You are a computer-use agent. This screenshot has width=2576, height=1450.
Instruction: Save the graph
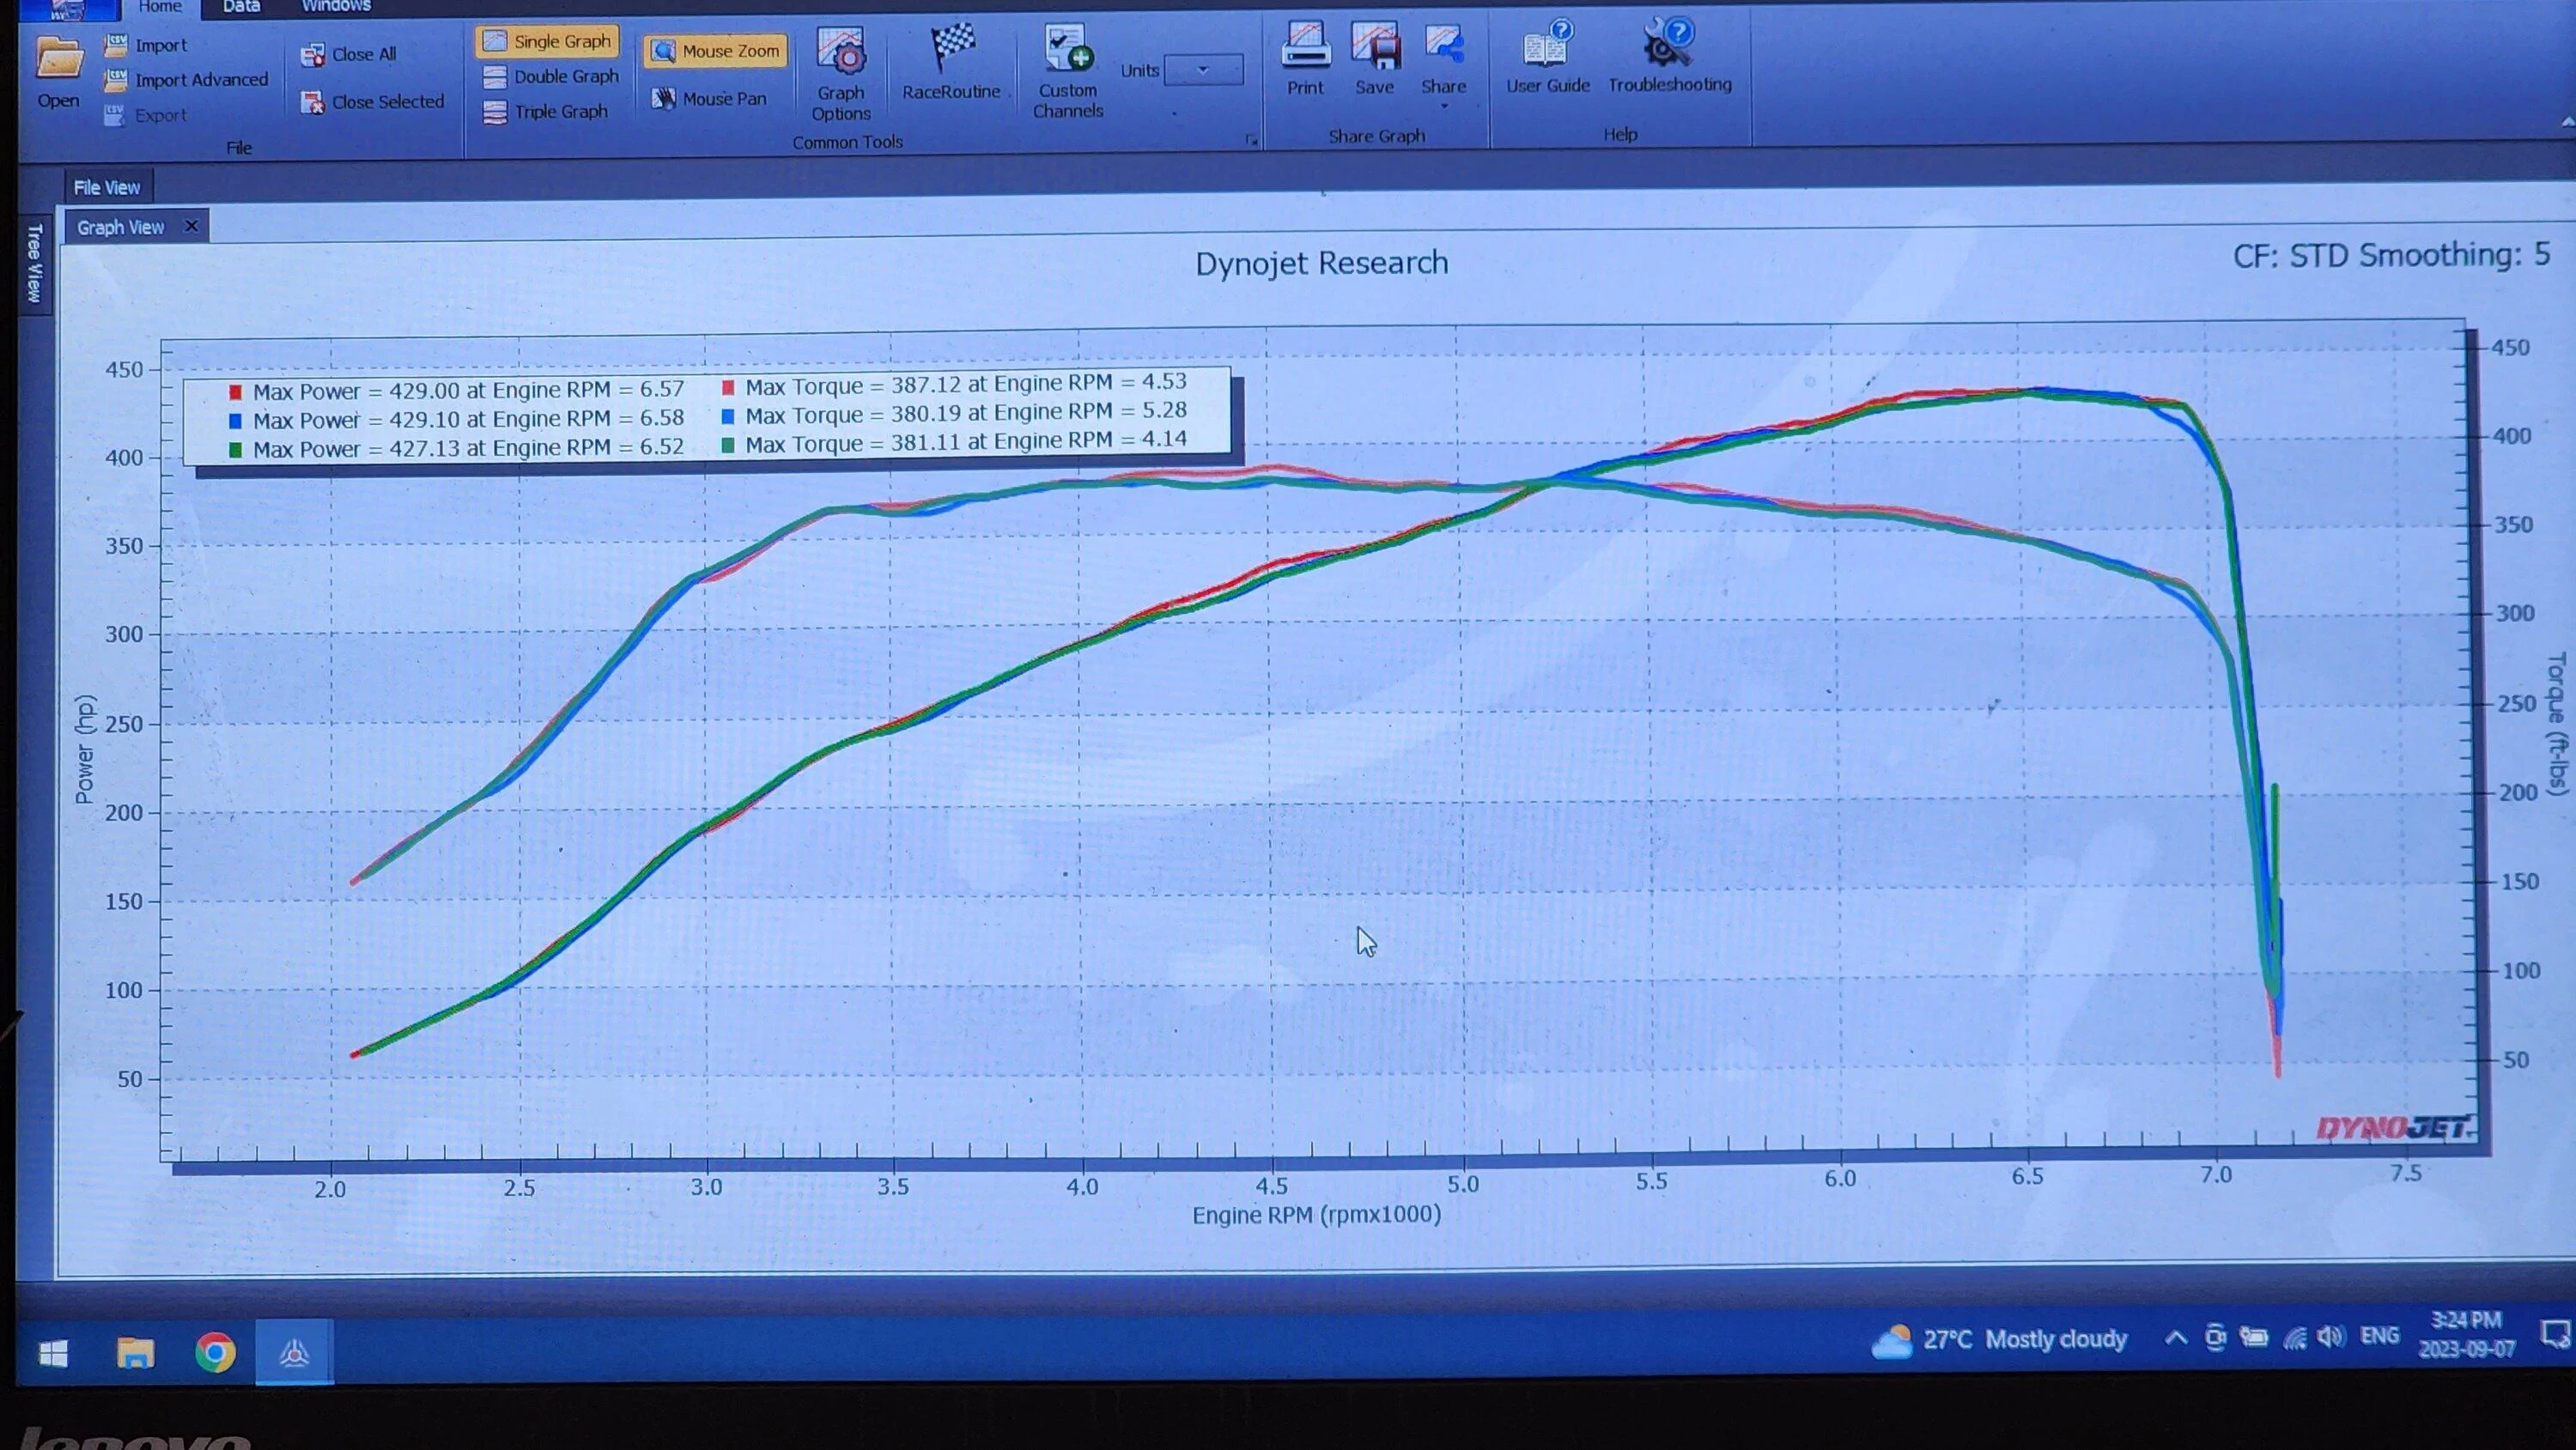coord(1374,60)
